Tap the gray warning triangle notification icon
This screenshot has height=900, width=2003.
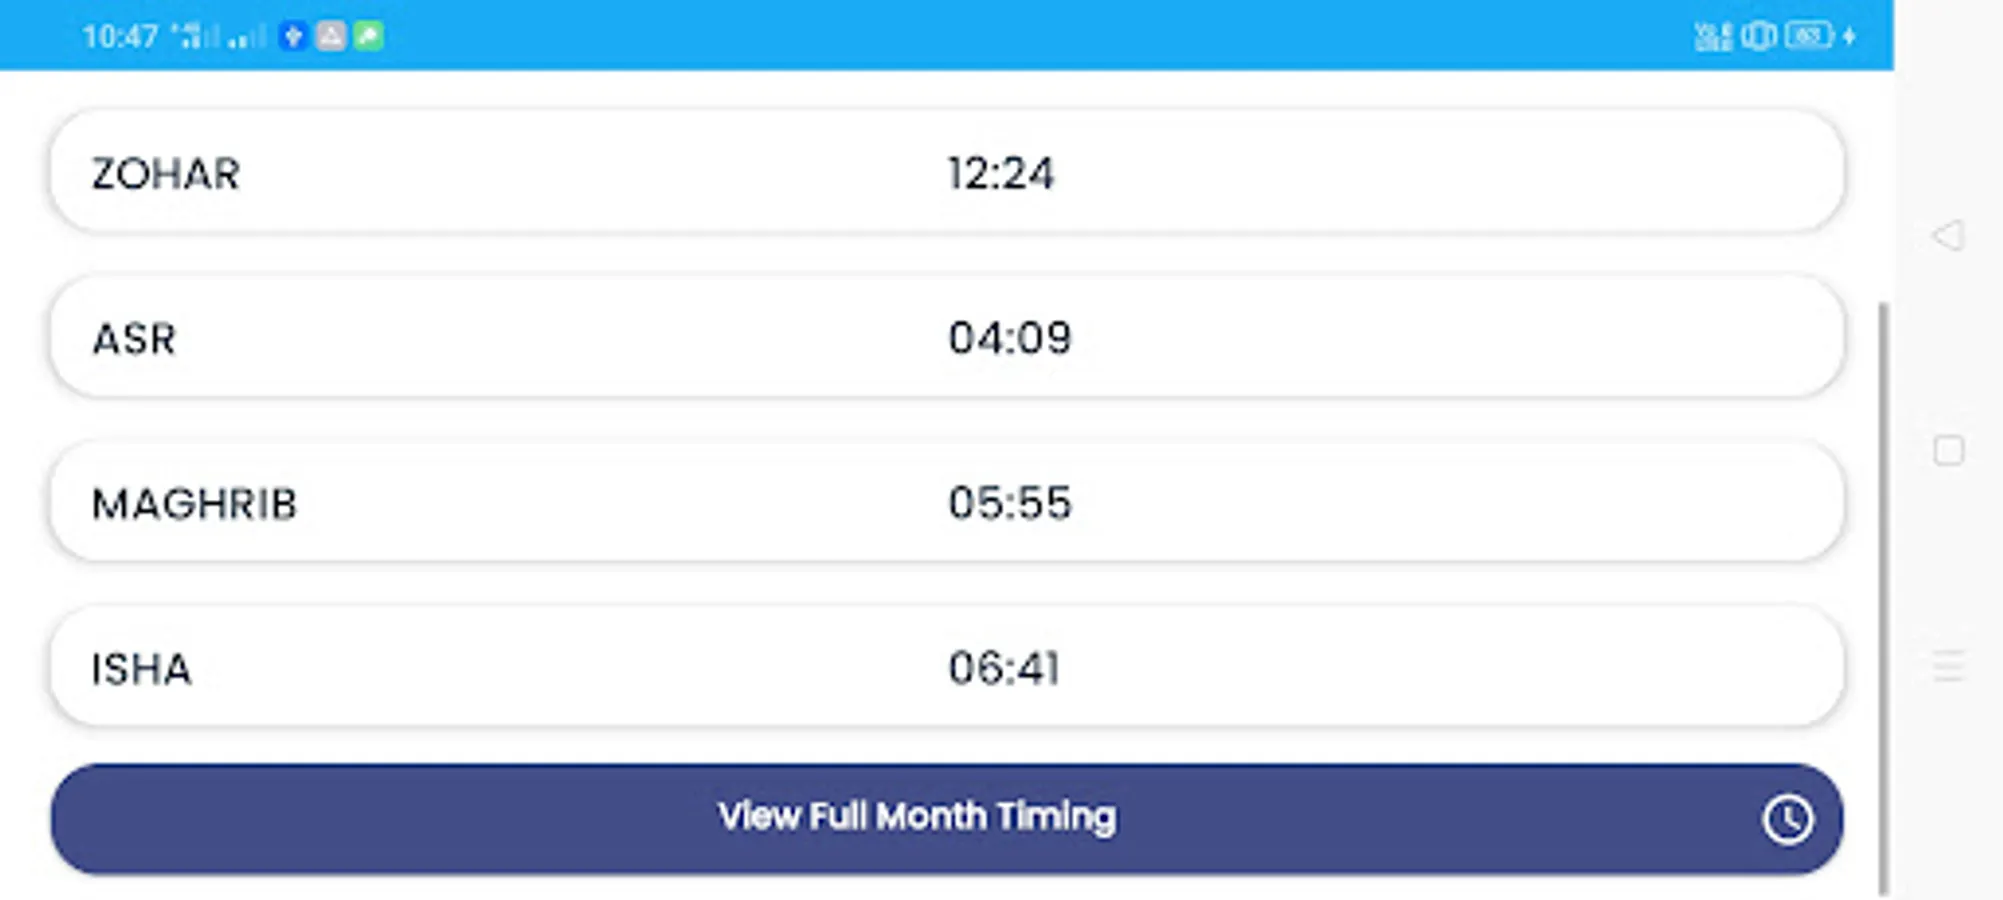pyautogui.click(x=331, y=37)
